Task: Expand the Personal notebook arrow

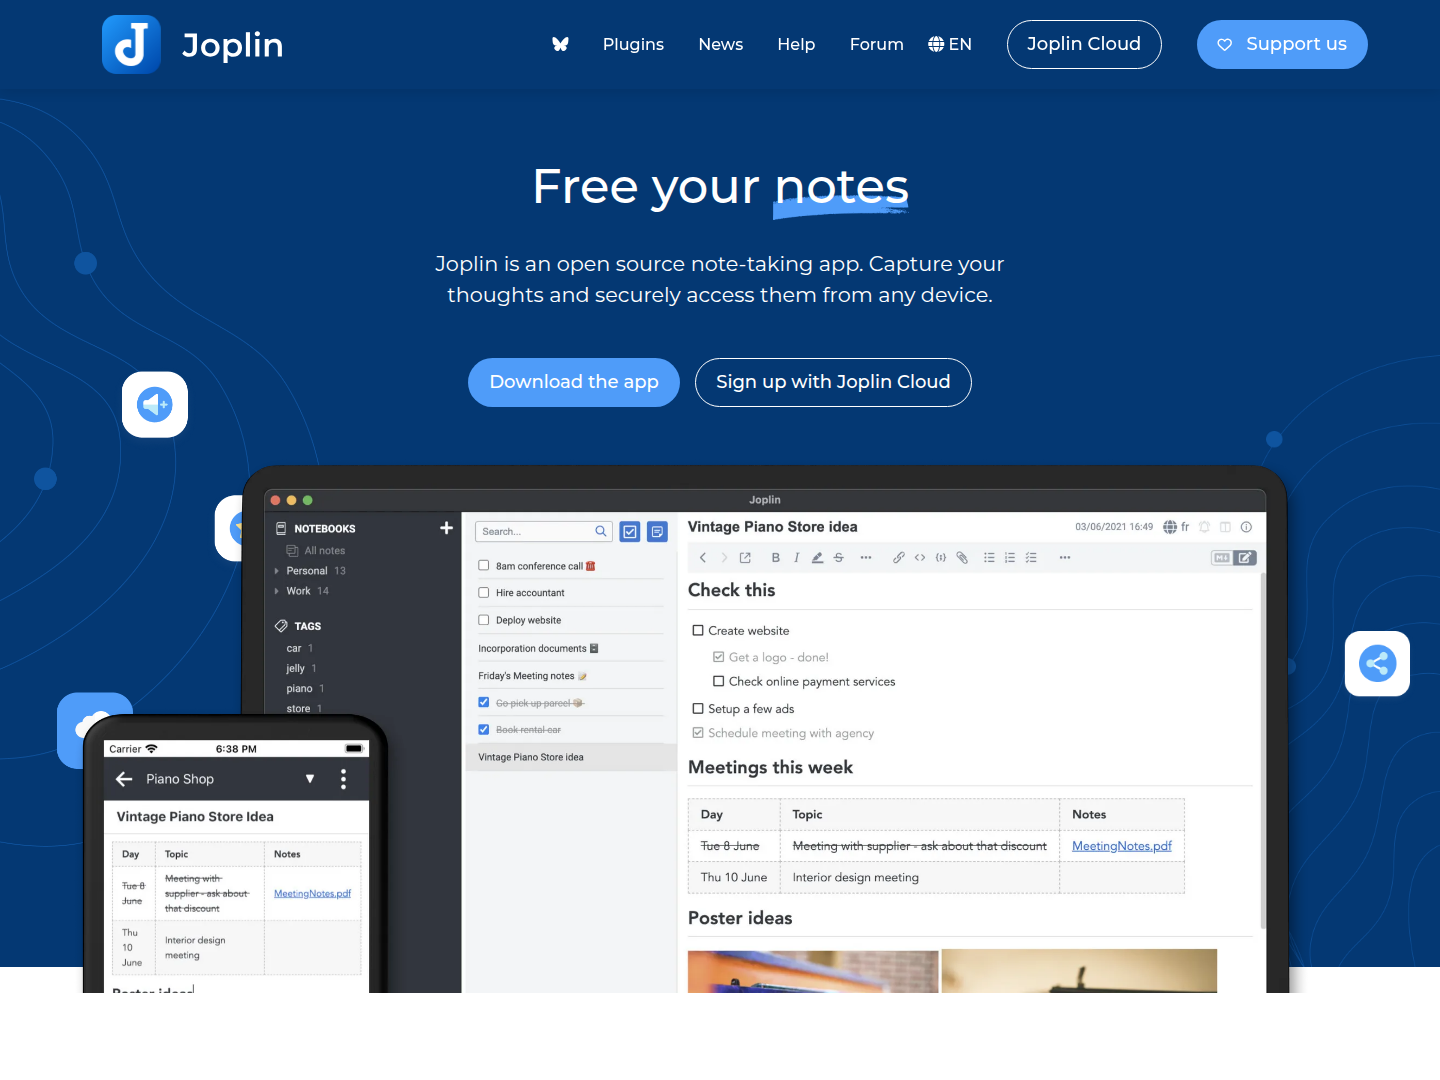Action: 277,571
